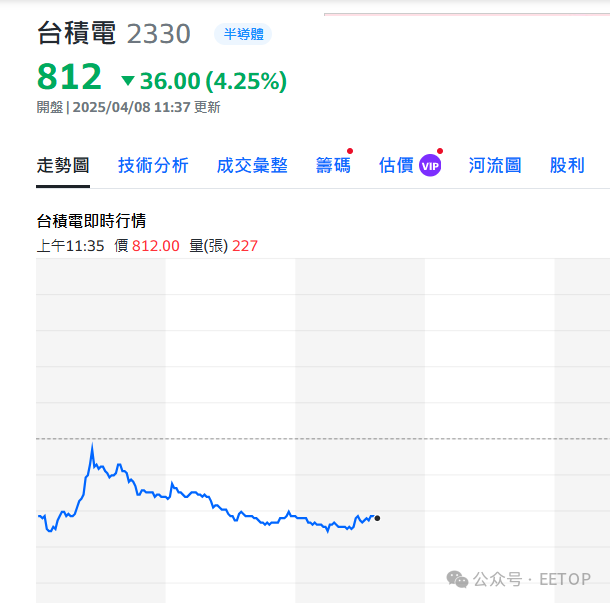
Task: Open the 估價 tab
Action: pos(396,165)
